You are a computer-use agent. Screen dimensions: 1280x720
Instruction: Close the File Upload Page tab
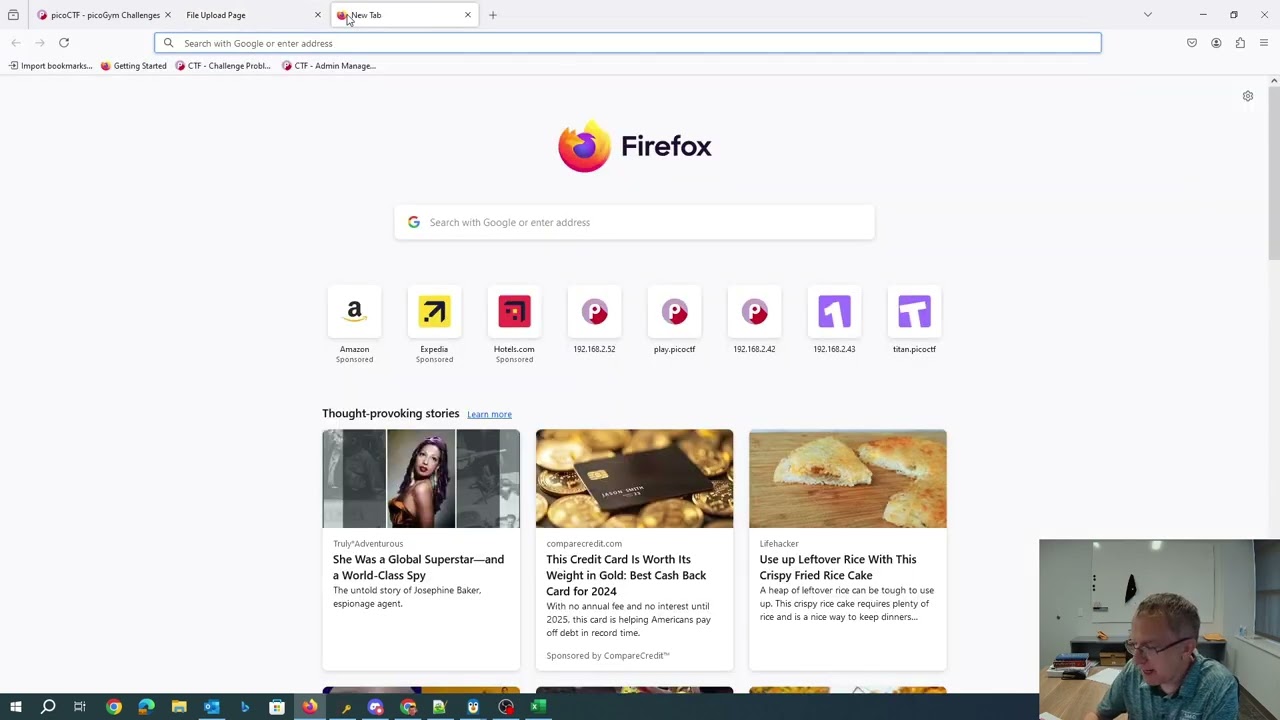(x=318, y=15)
